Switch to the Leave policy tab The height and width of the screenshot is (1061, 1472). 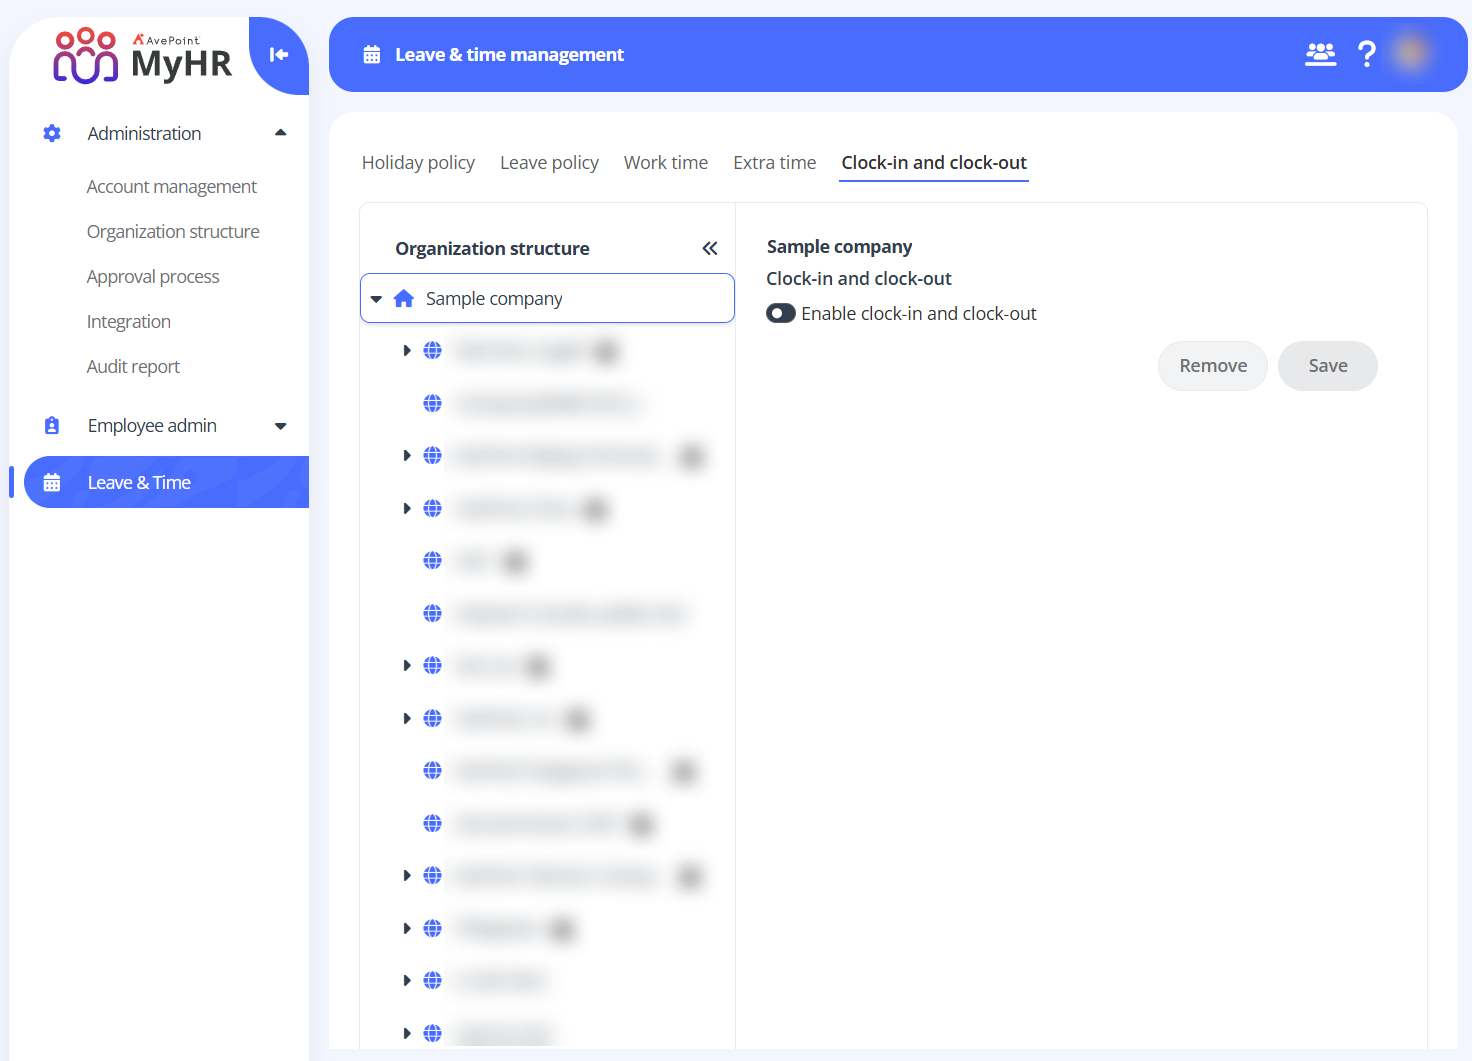pos(549,163)
